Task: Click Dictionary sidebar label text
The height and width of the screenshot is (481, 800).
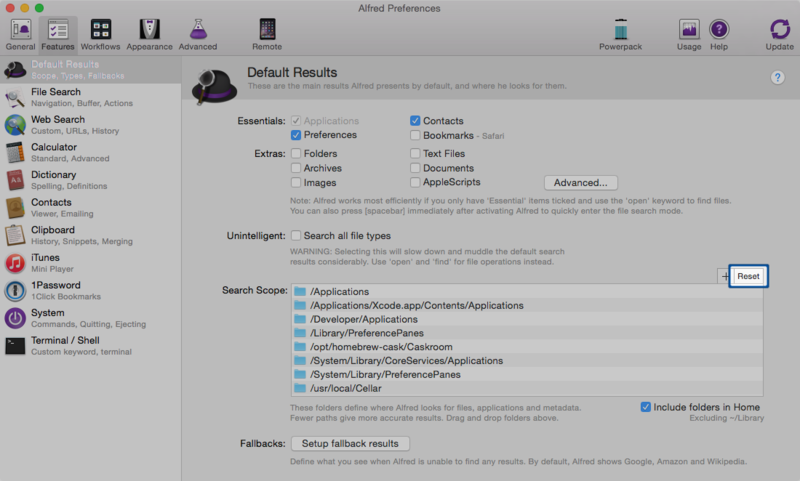Action: [x=54, y=174]
